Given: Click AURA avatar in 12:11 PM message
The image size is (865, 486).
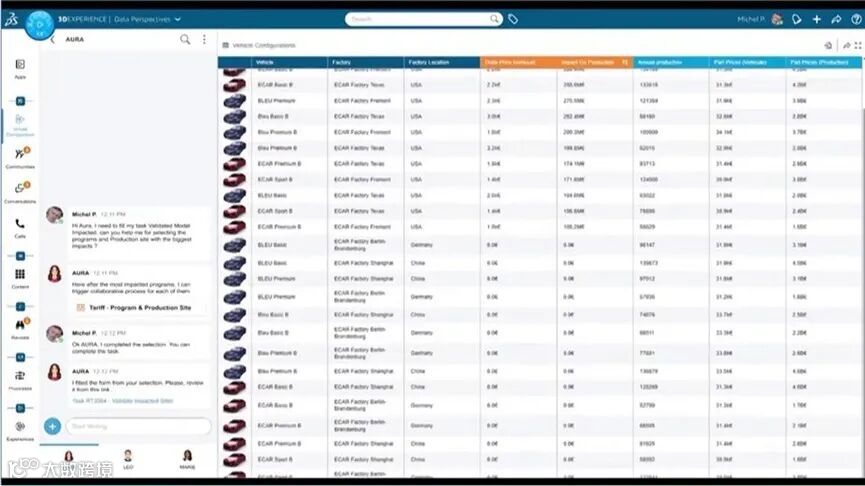Looking at the screenshot, I should [55, 274].
